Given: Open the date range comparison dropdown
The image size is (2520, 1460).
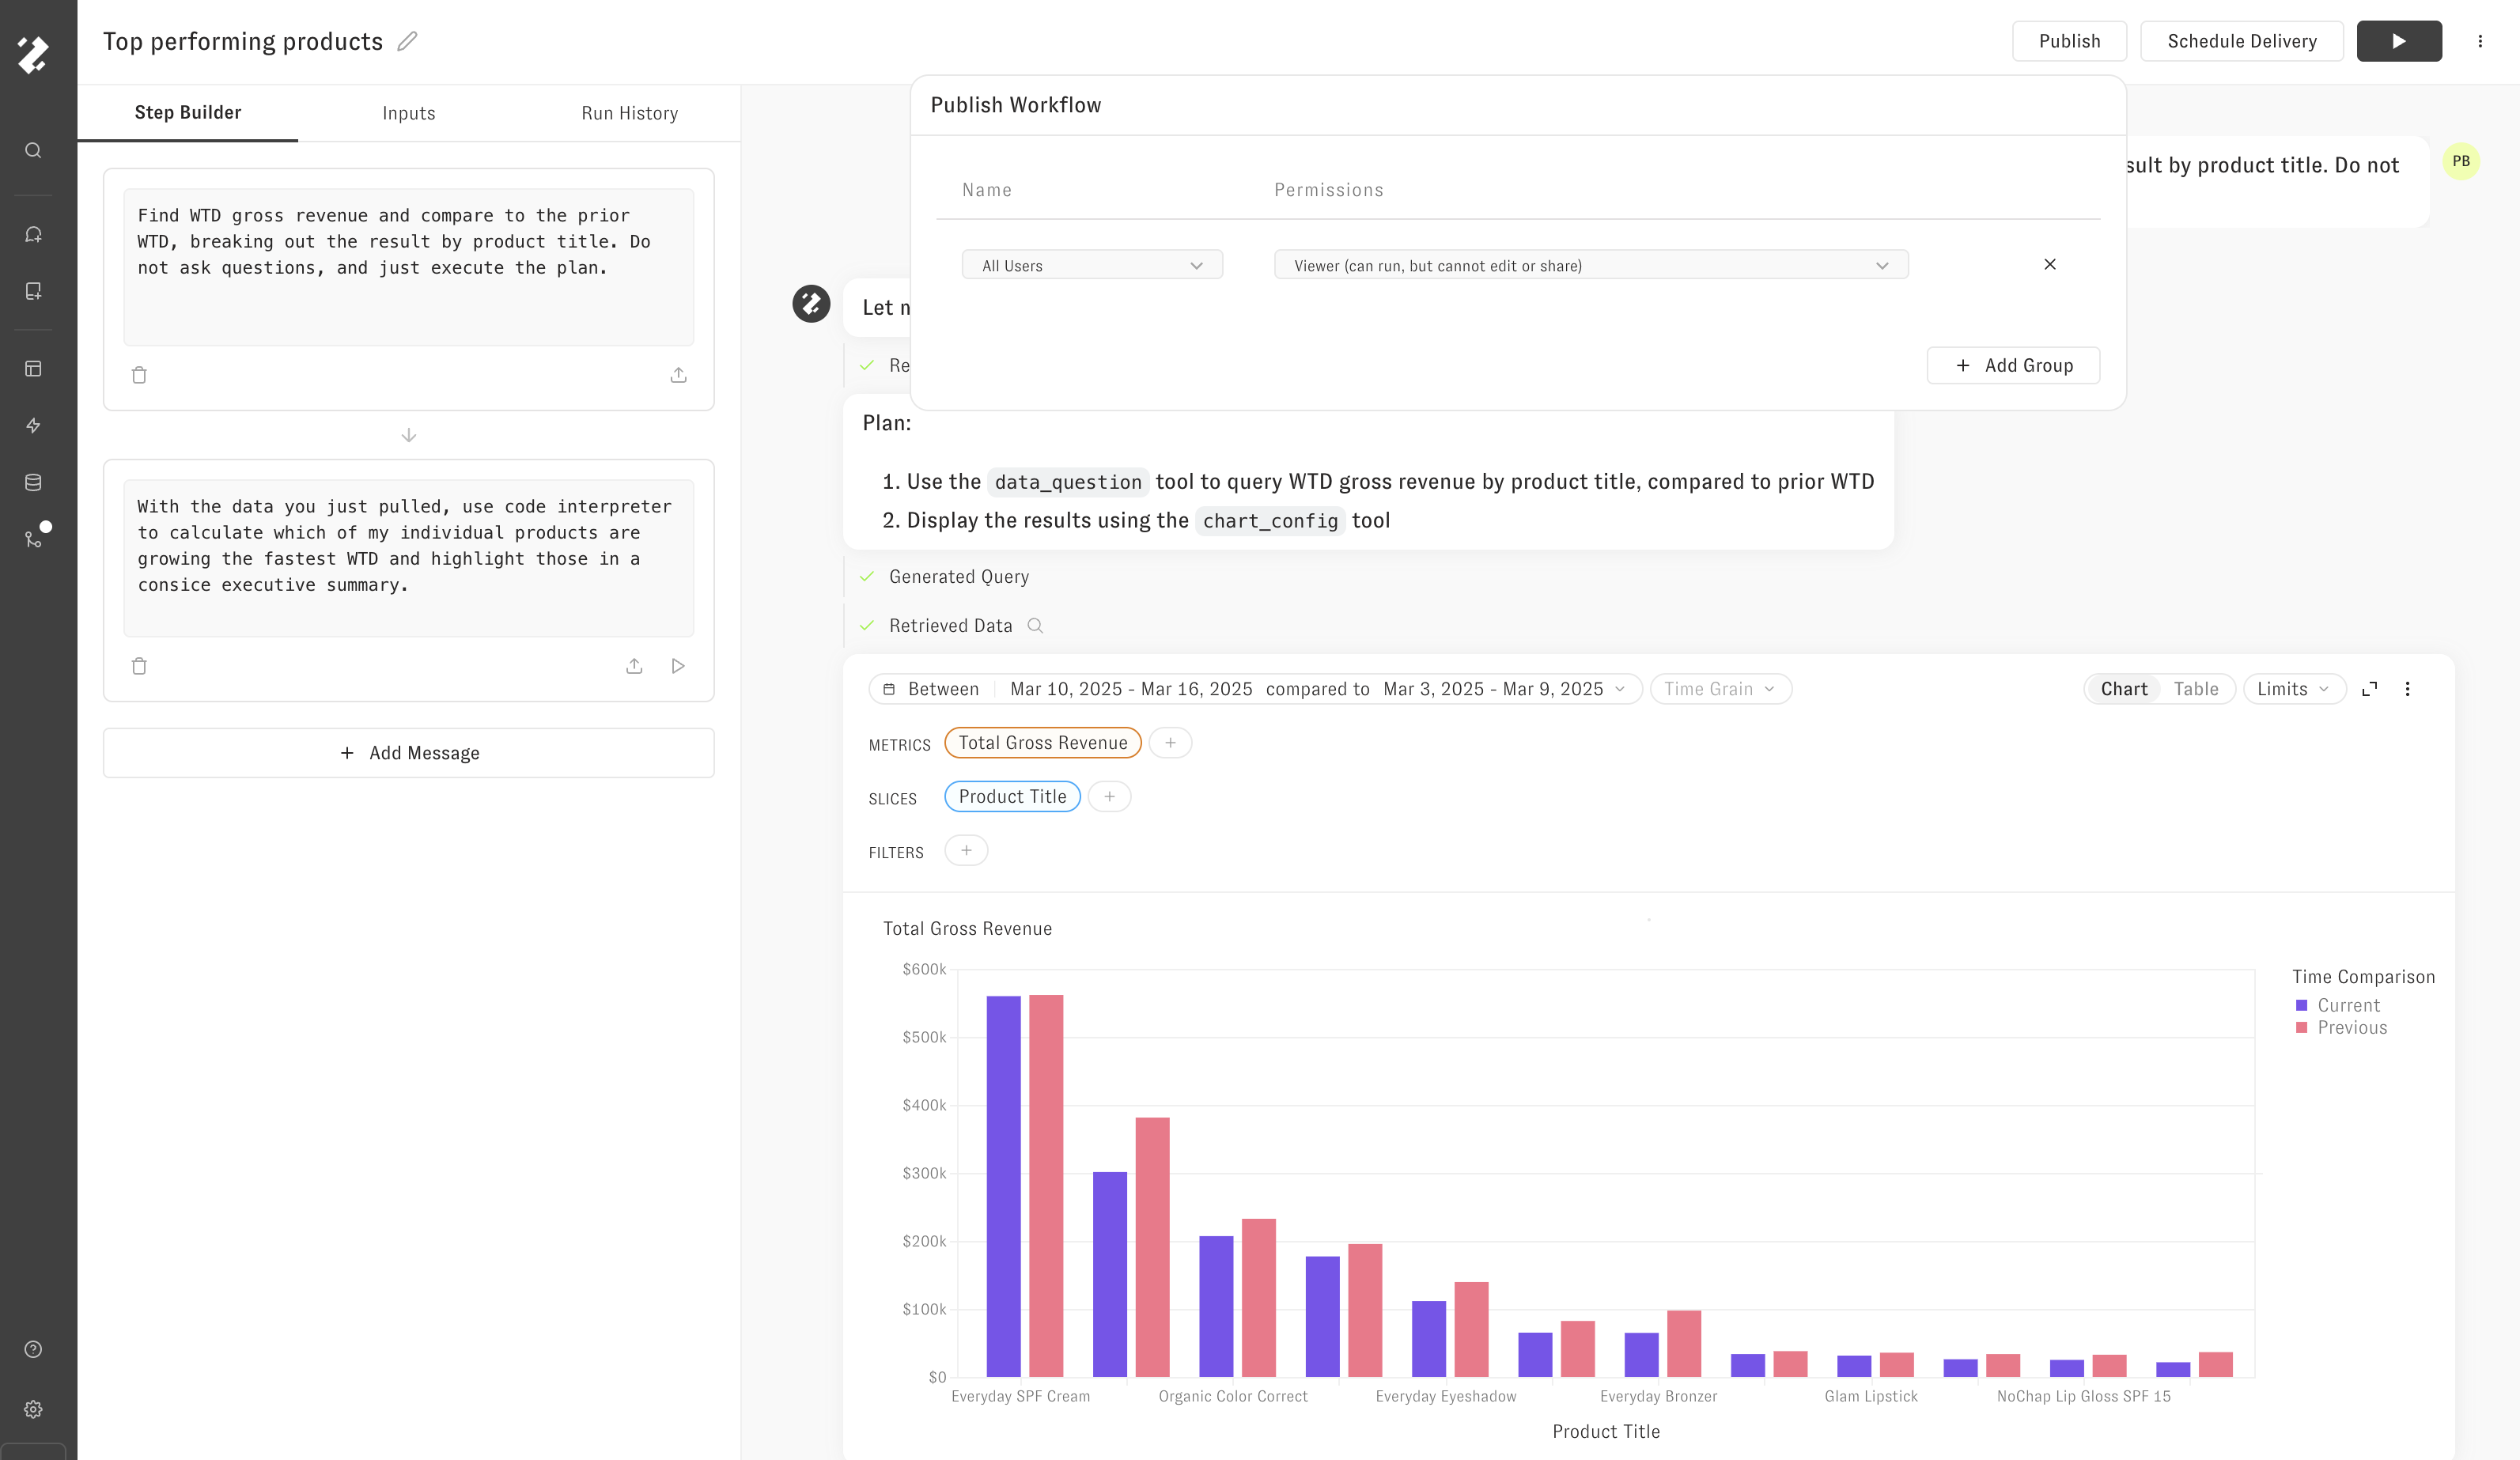Looking at the screenshot, I should coord(1255,689).
